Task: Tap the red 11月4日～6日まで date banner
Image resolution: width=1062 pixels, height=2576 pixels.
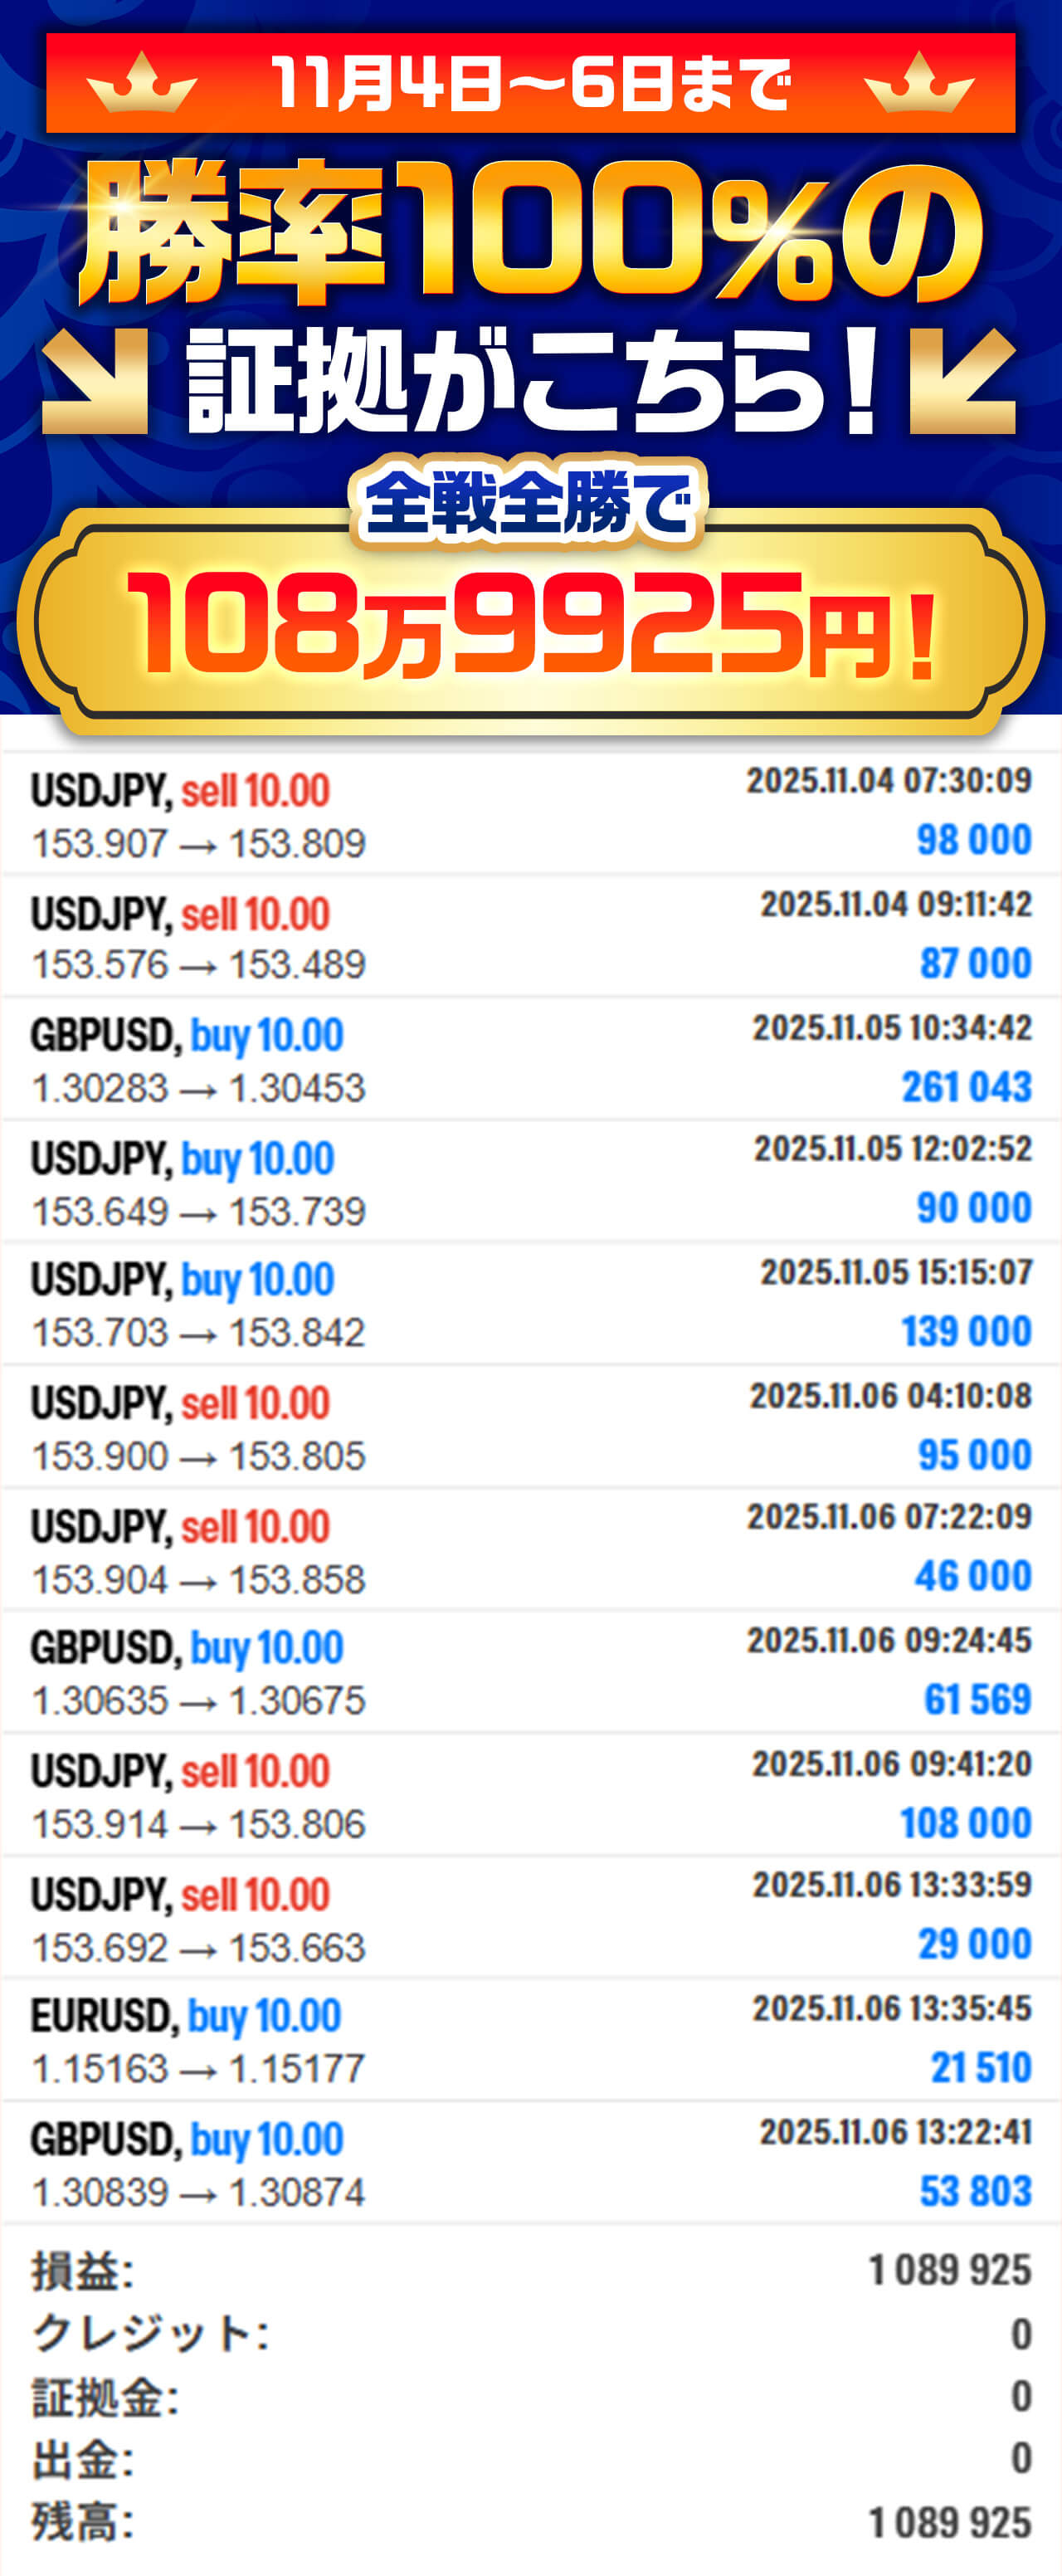Action: (x=531, y=83)
